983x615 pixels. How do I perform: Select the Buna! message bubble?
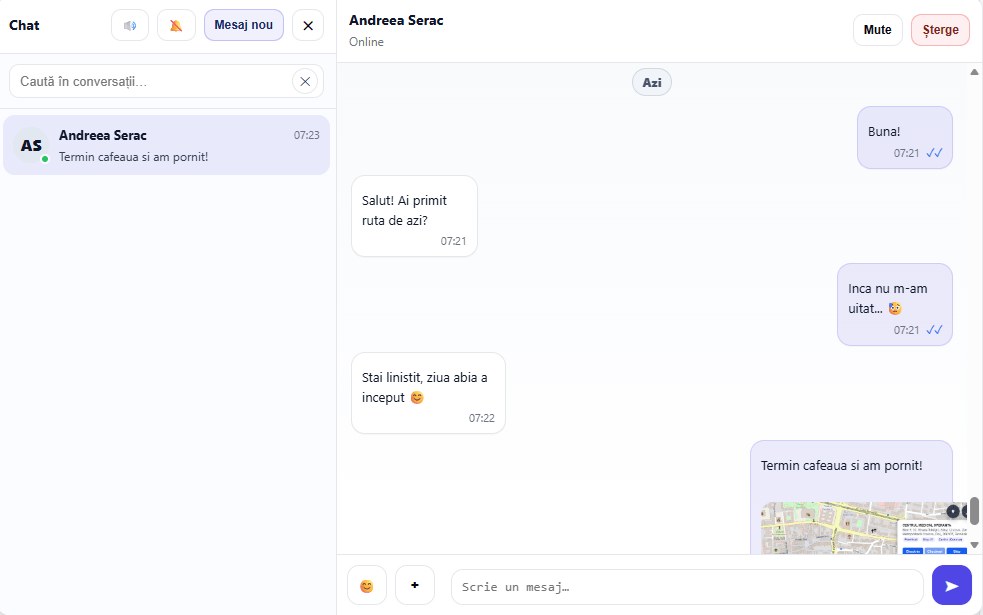905,137
